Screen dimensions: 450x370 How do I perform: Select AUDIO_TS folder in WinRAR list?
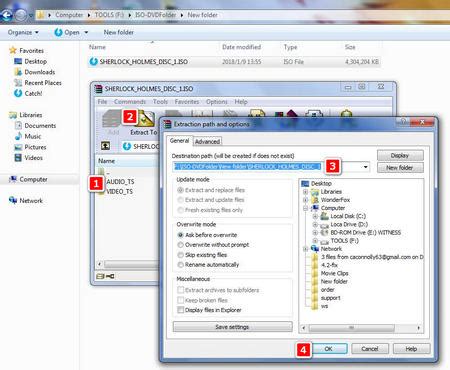pos(117,182)
